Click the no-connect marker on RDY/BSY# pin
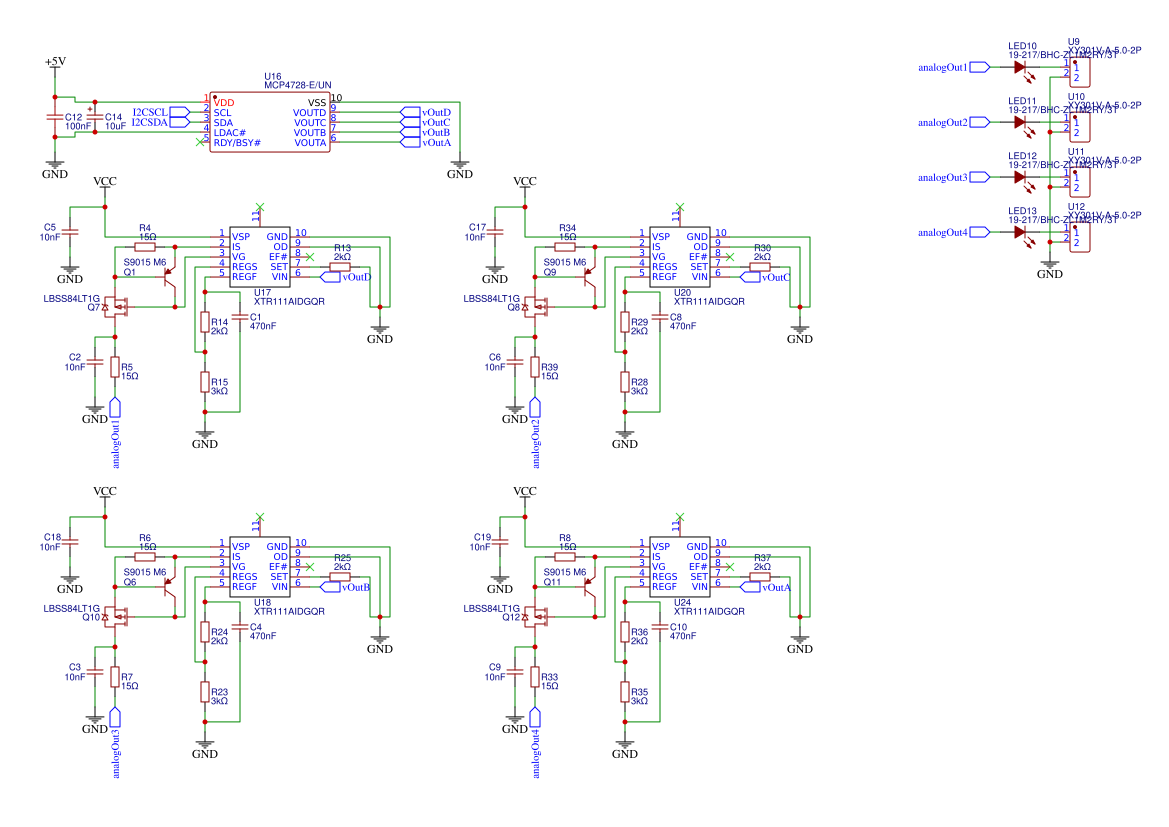 click(199, 143)
